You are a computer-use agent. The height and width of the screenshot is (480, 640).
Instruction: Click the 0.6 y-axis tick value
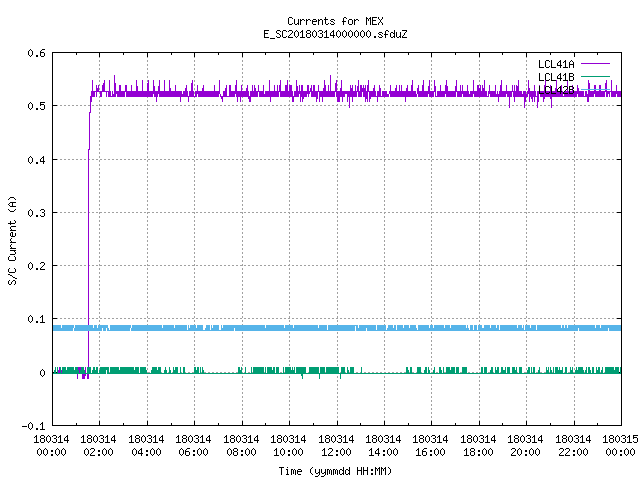click(36, 53)
